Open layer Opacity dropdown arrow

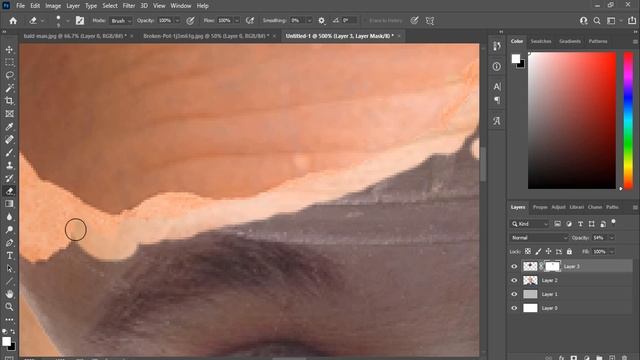pos(612,238)
